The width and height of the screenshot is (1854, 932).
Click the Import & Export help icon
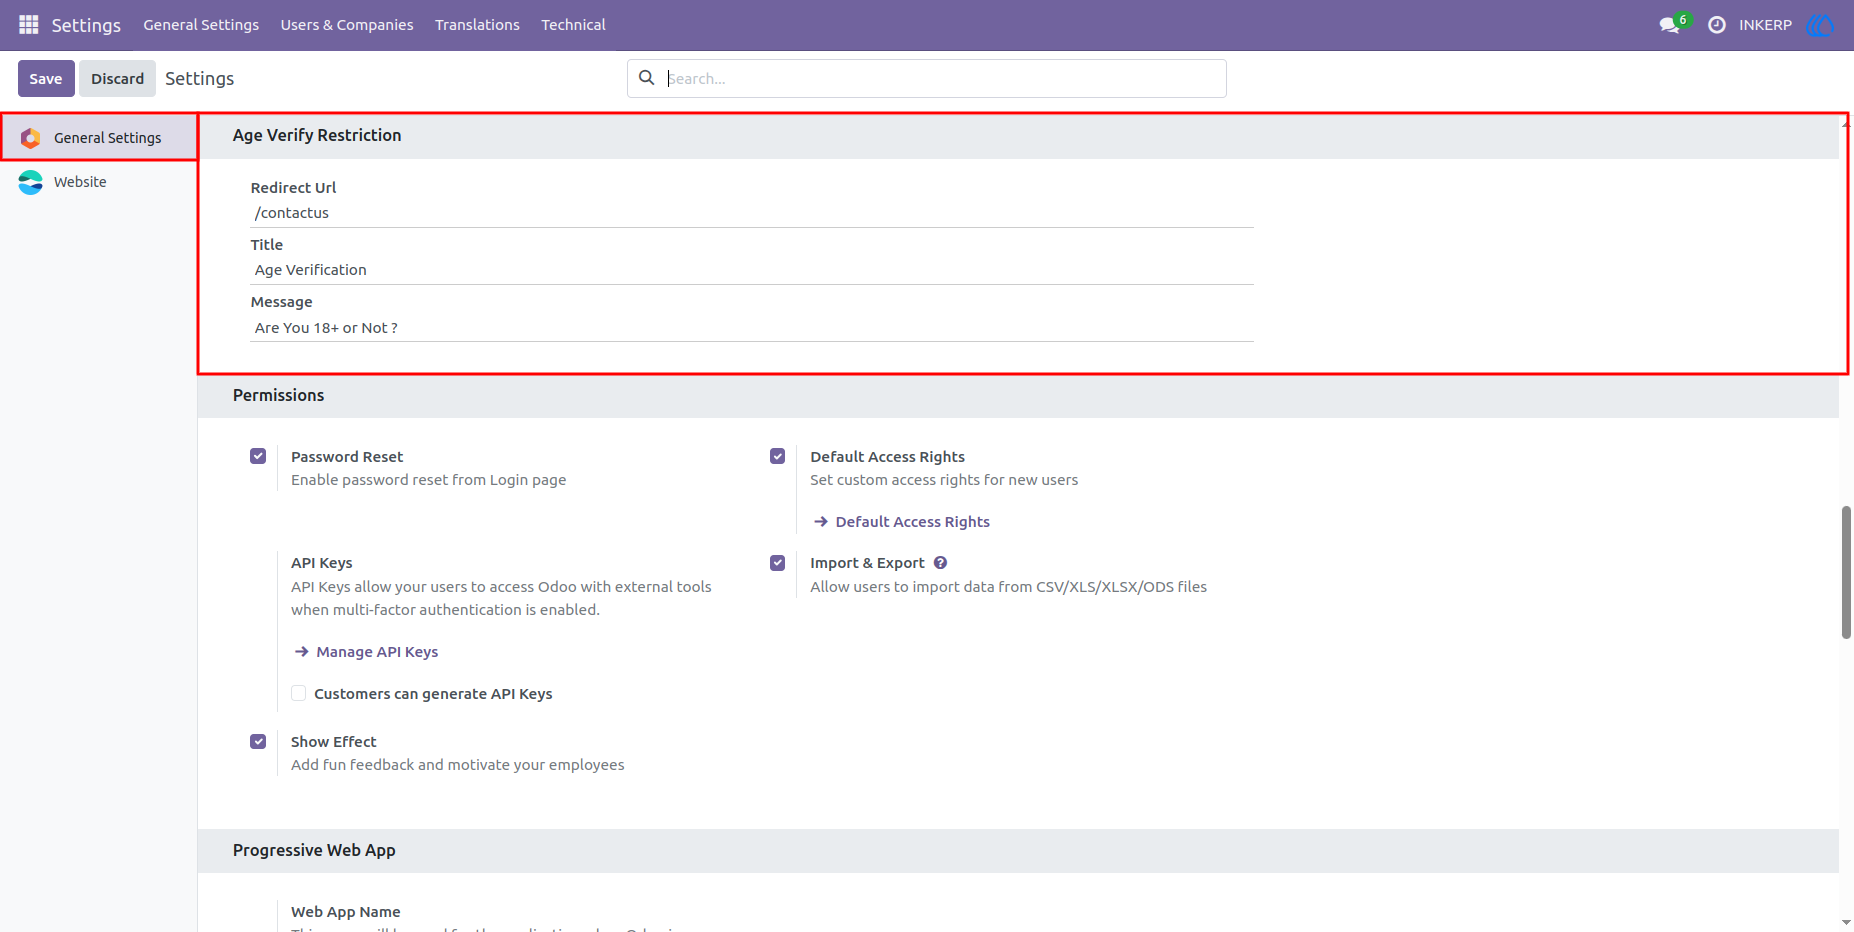tap(940, 563)
